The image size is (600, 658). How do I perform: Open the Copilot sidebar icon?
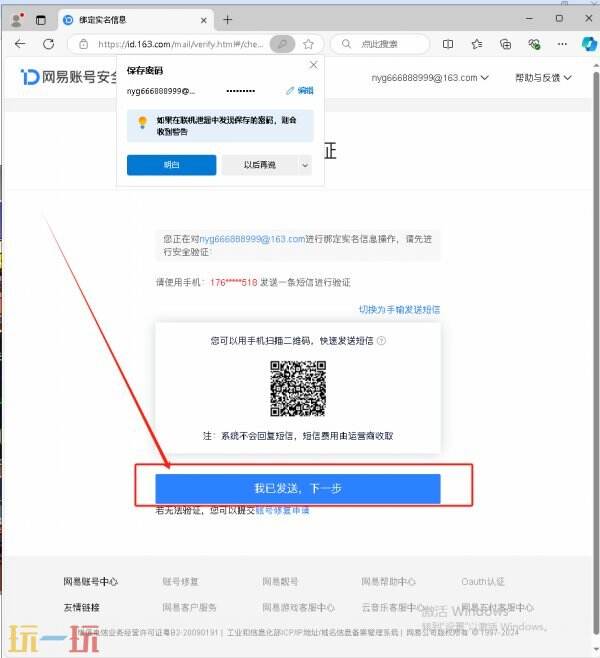589,44
